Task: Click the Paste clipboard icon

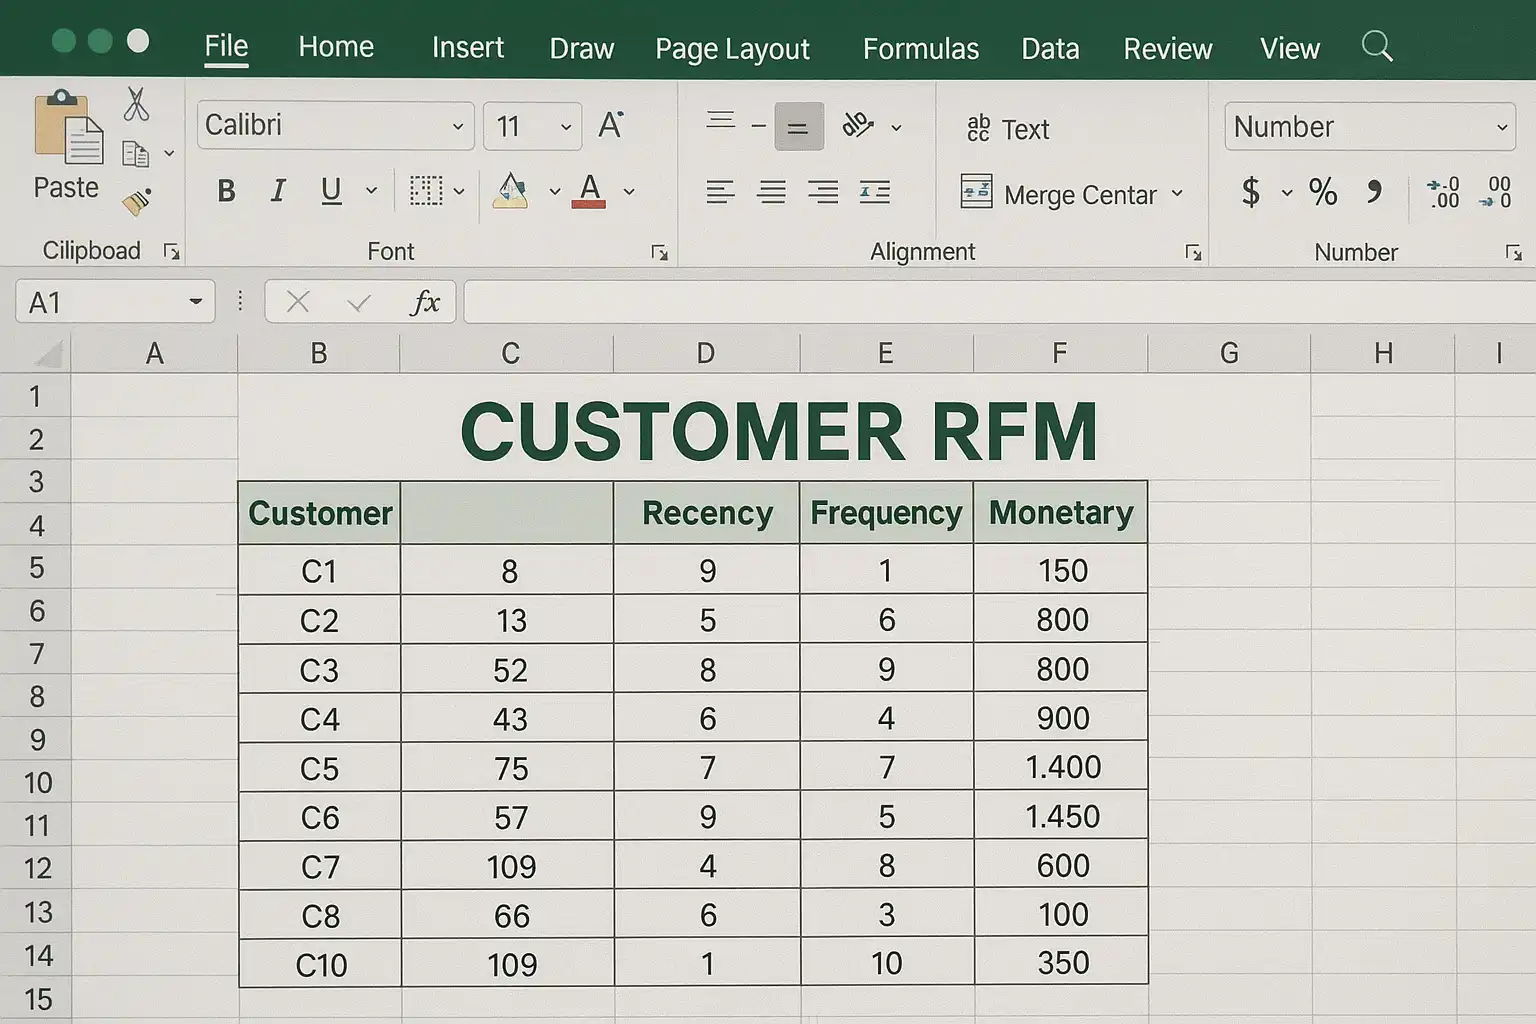Action: point(67,128)
